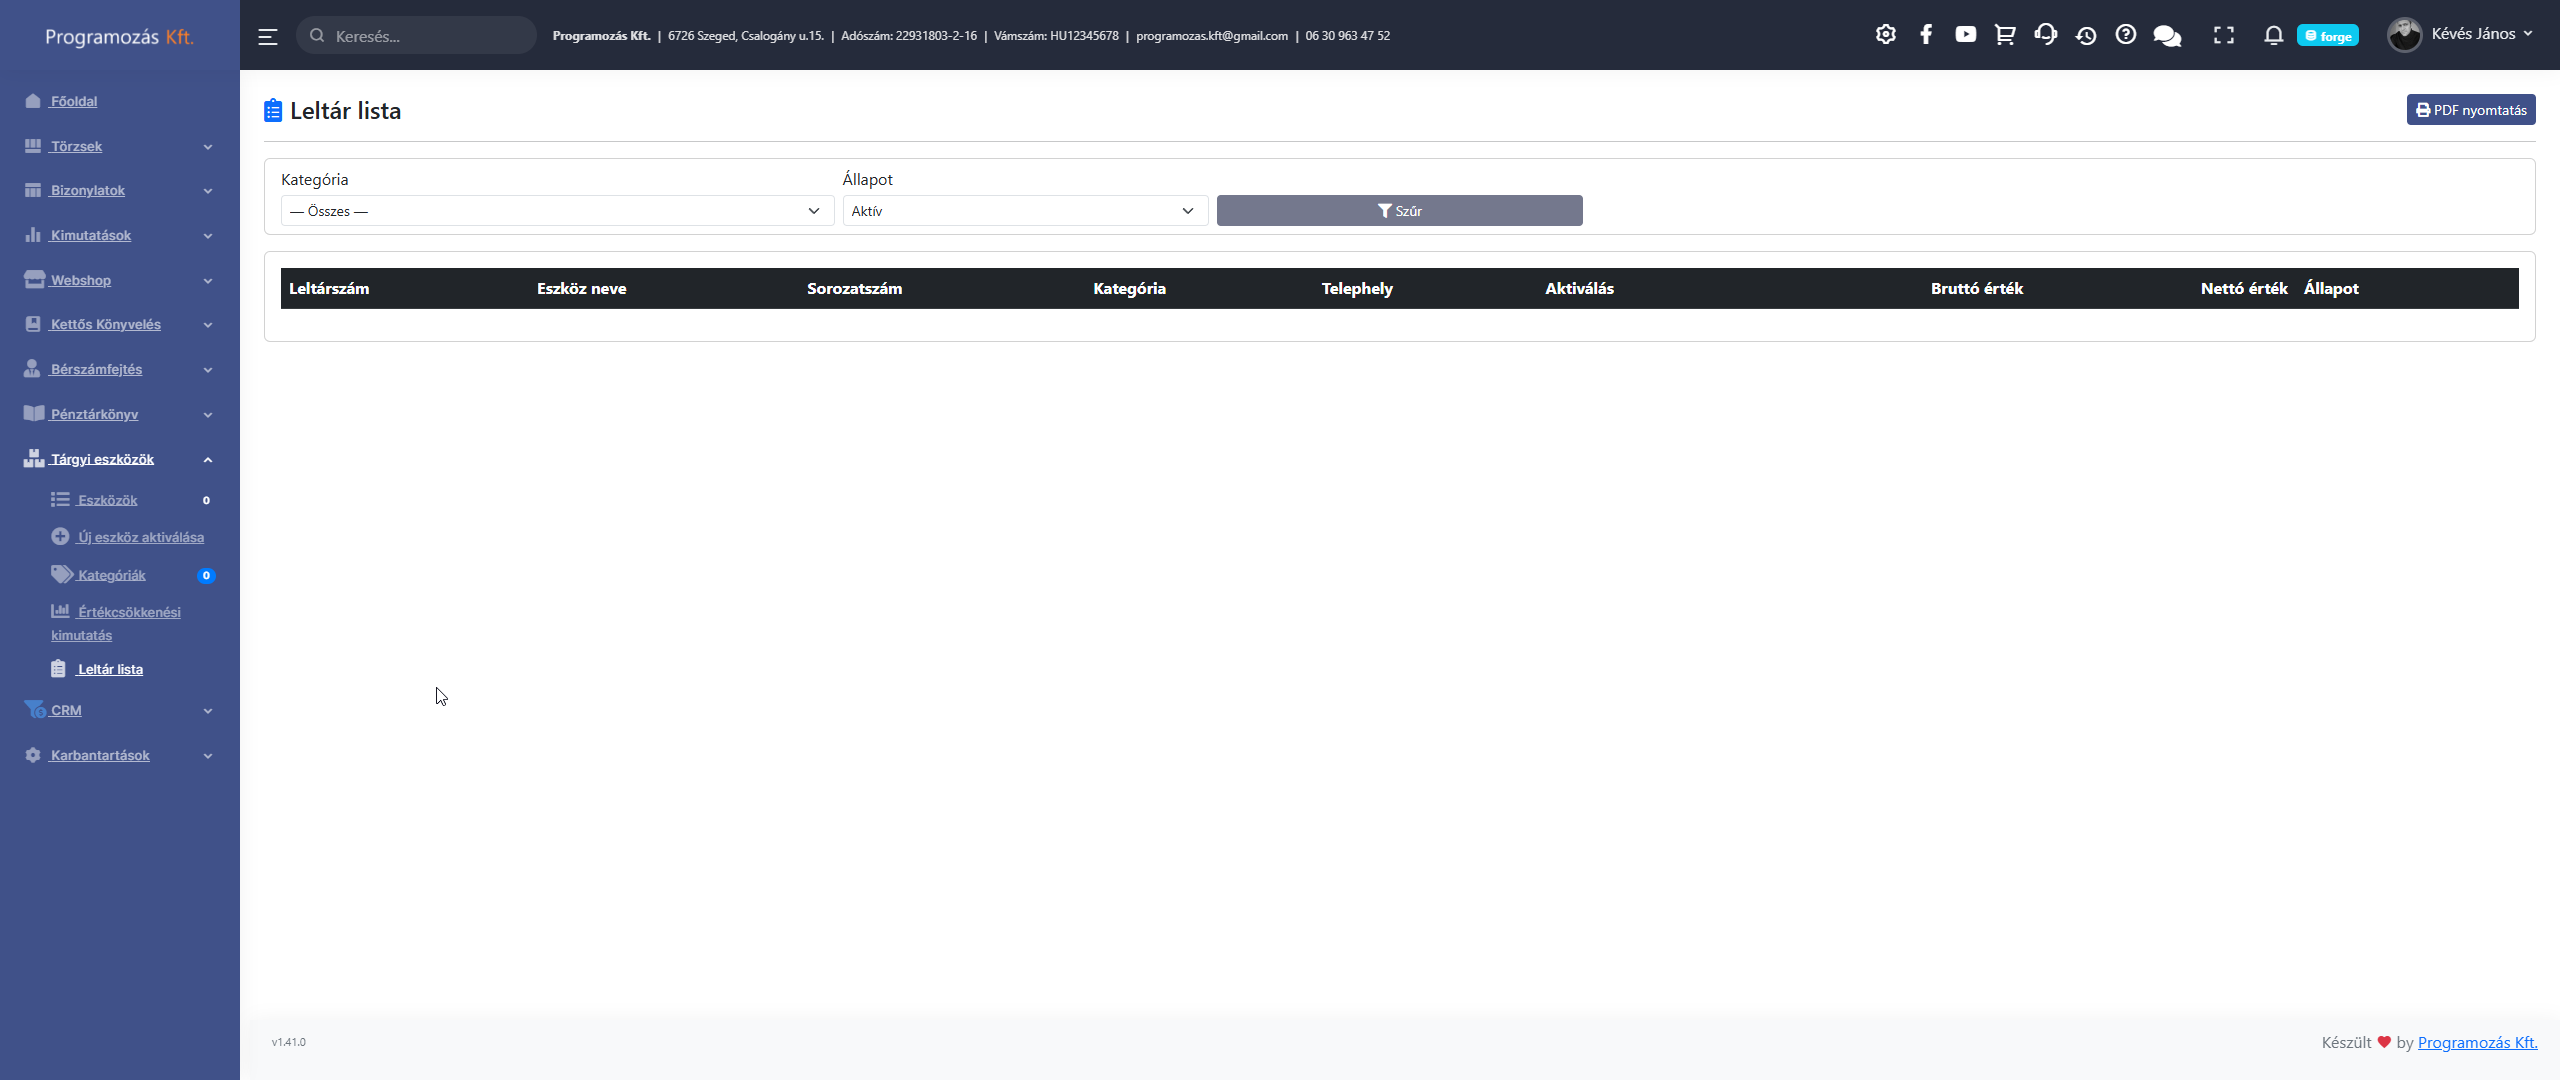Expand the Kettős Könyvelés menu

pyautogui.click(x=119, y=324)
